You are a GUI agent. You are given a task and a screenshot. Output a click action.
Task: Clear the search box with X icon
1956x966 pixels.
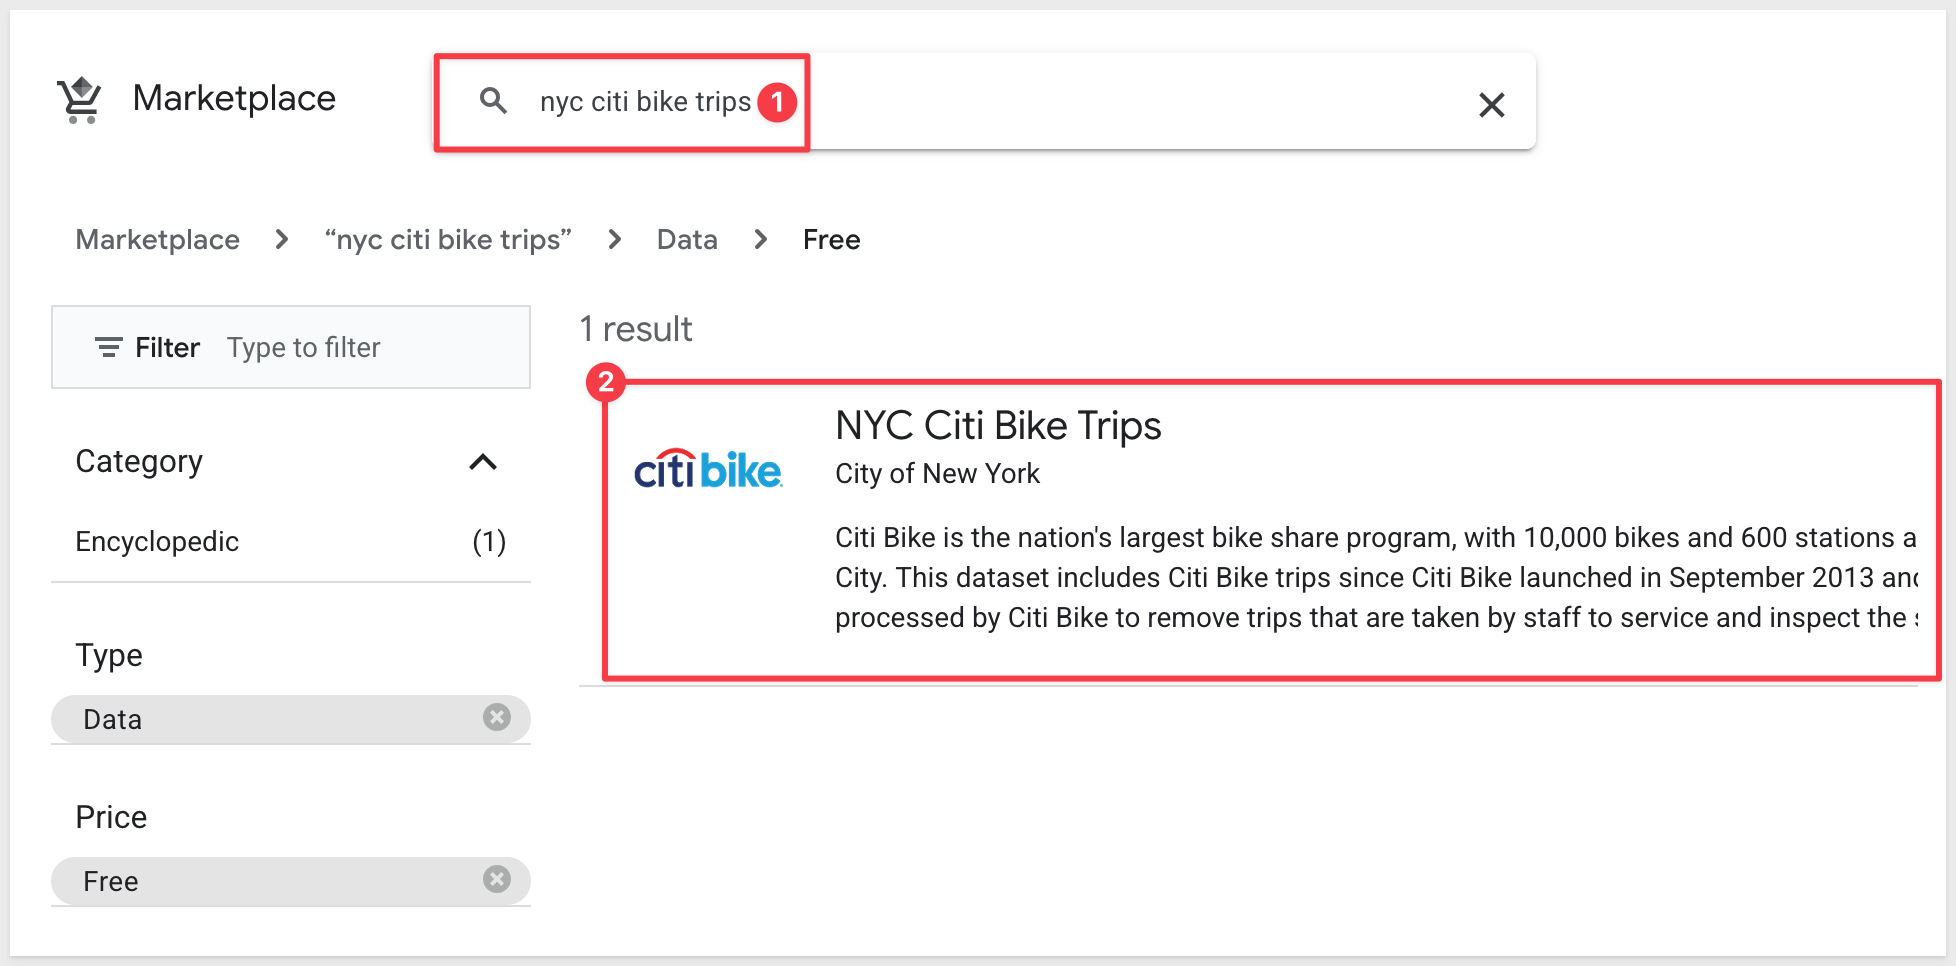coord(1491,104)
